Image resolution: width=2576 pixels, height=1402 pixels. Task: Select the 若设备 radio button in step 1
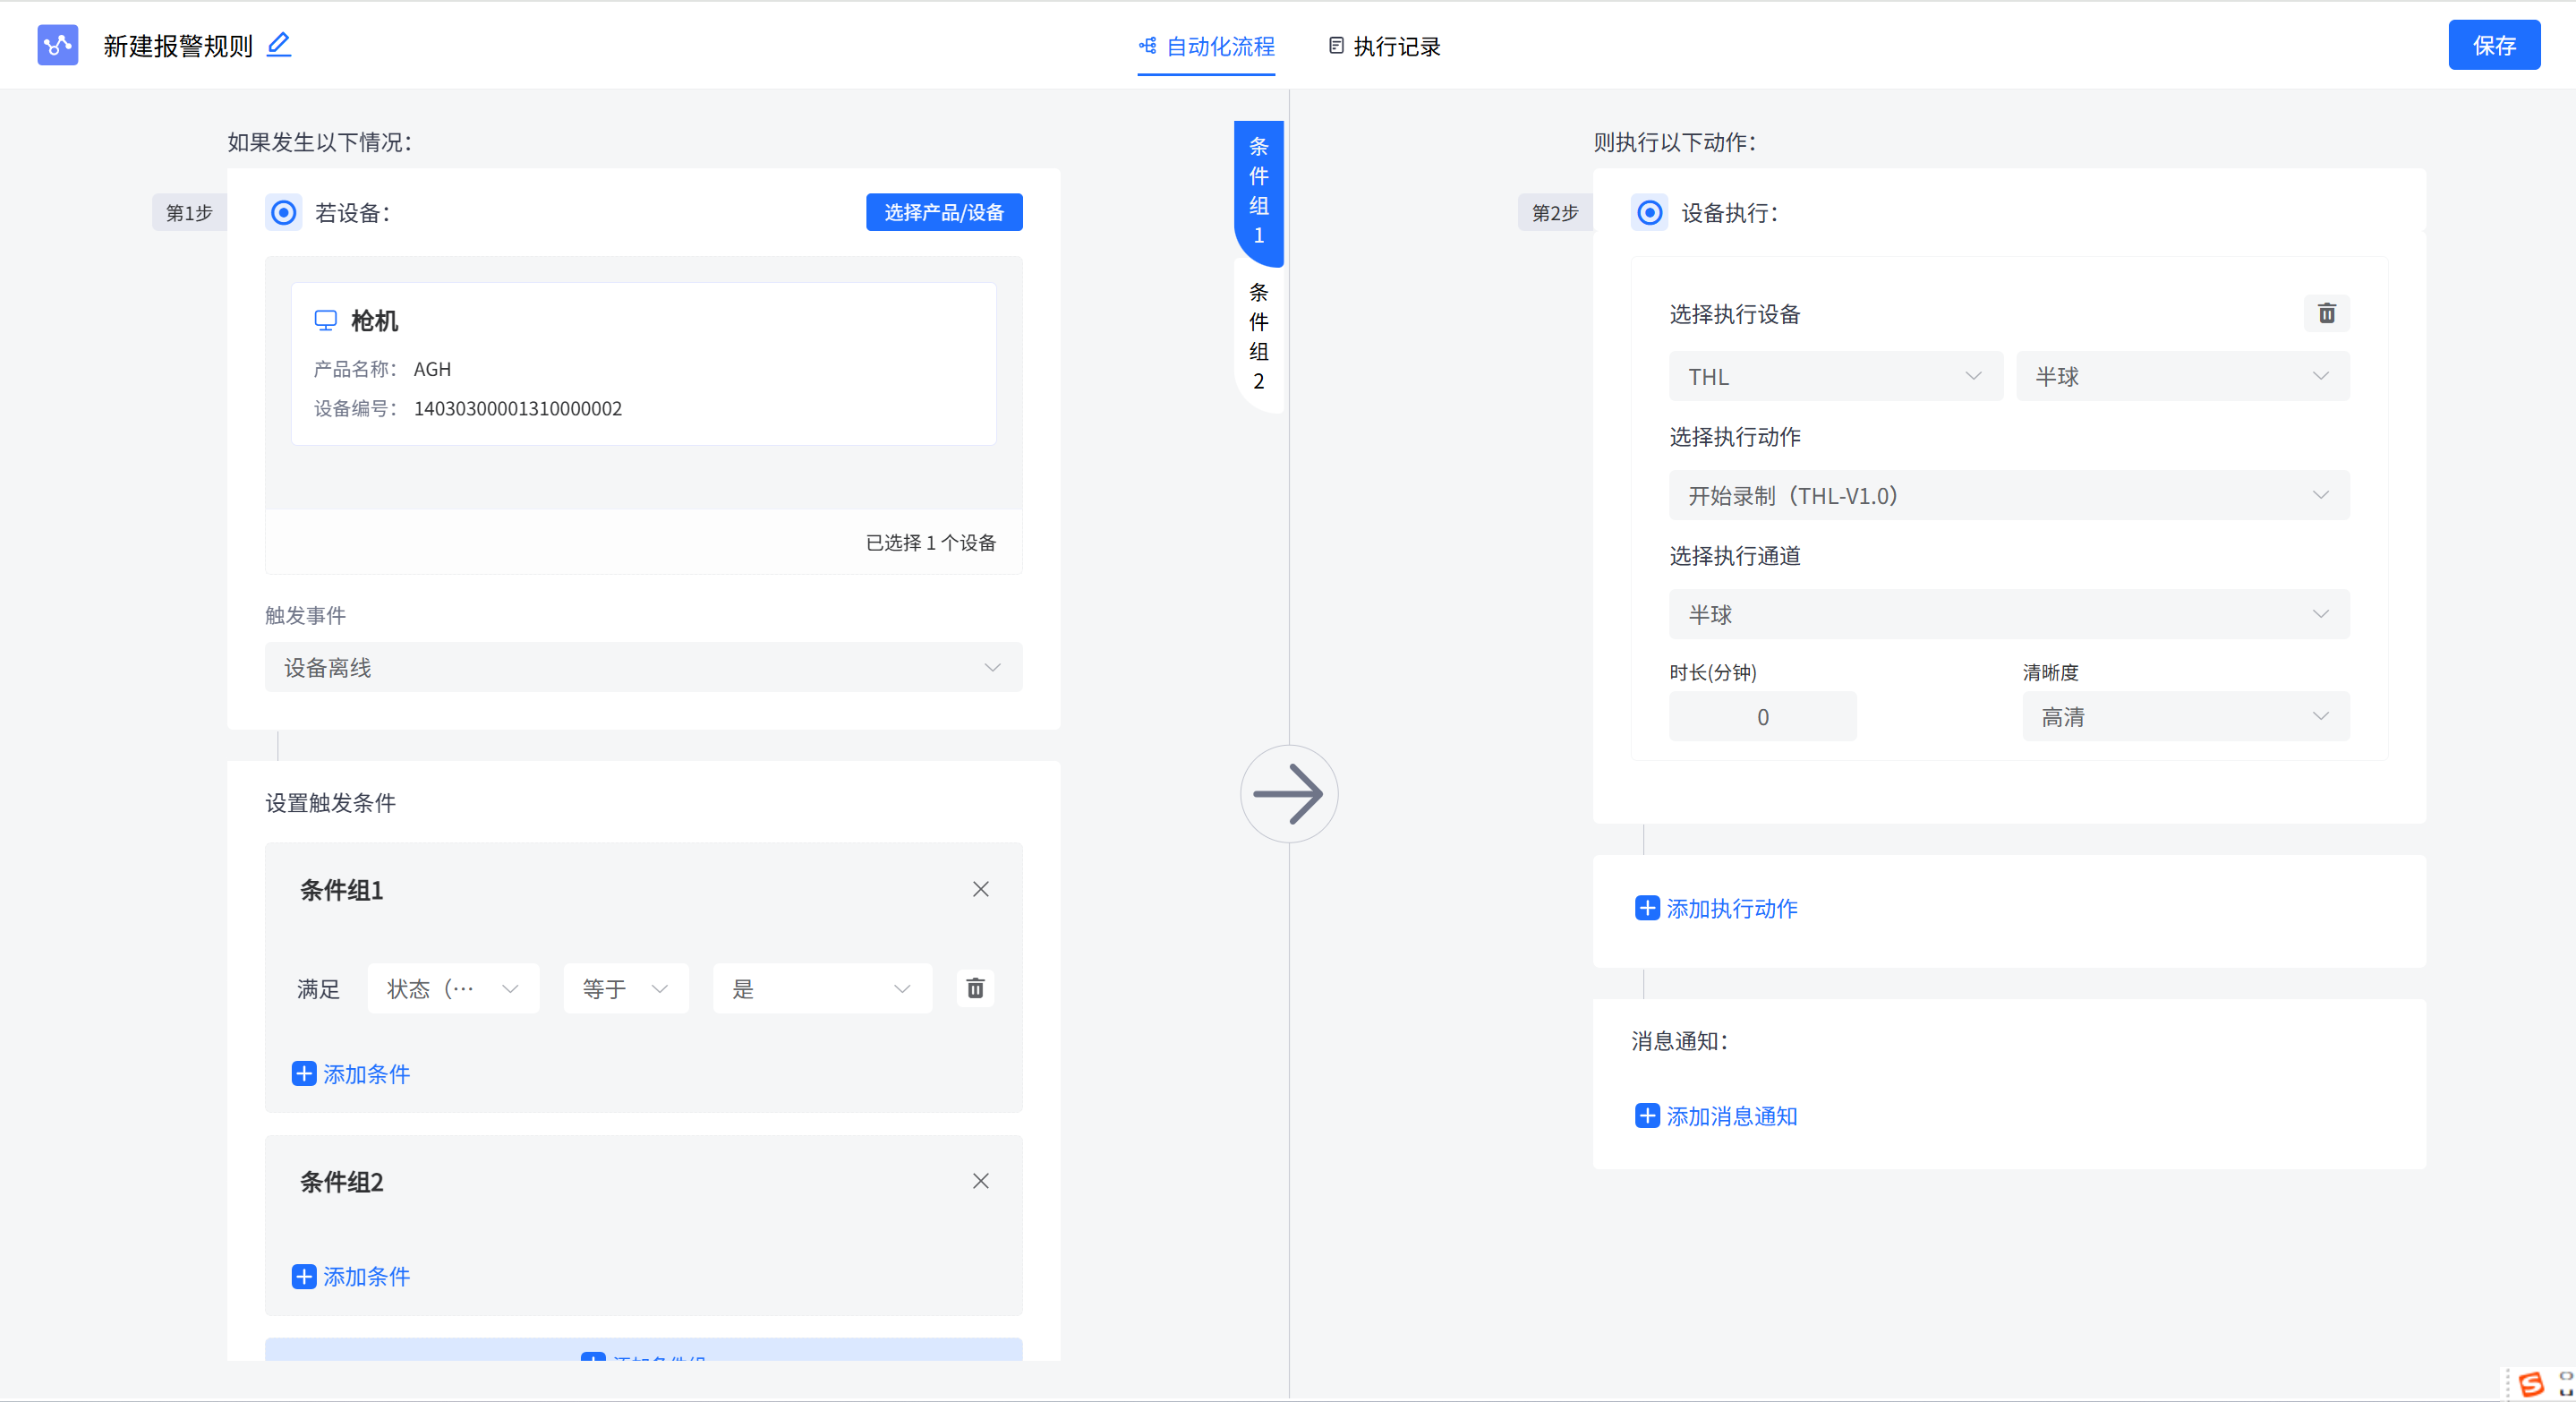(x=284, y=212)
